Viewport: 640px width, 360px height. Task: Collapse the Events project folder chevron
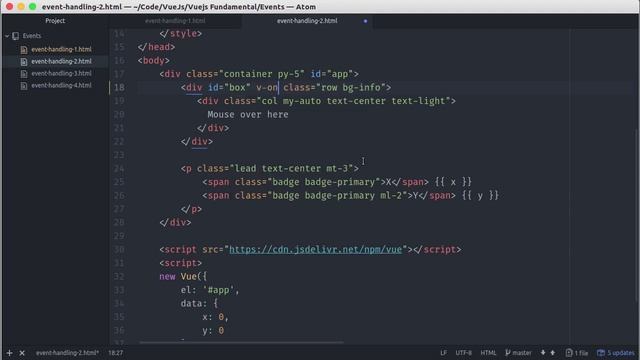tap(7, 36)
